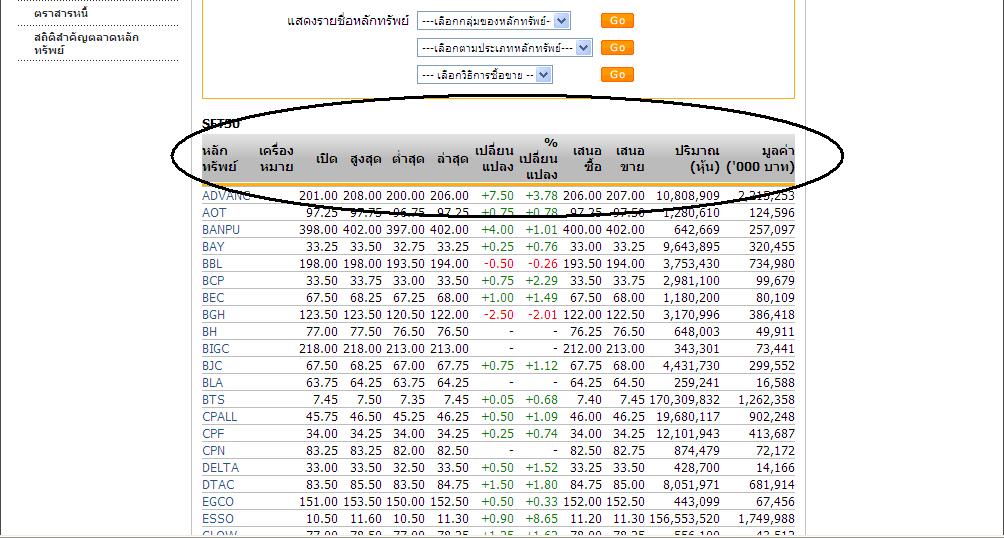Open the BEC stock link
The width and height of the screenshot is (1004, 538).
(213, 298)
